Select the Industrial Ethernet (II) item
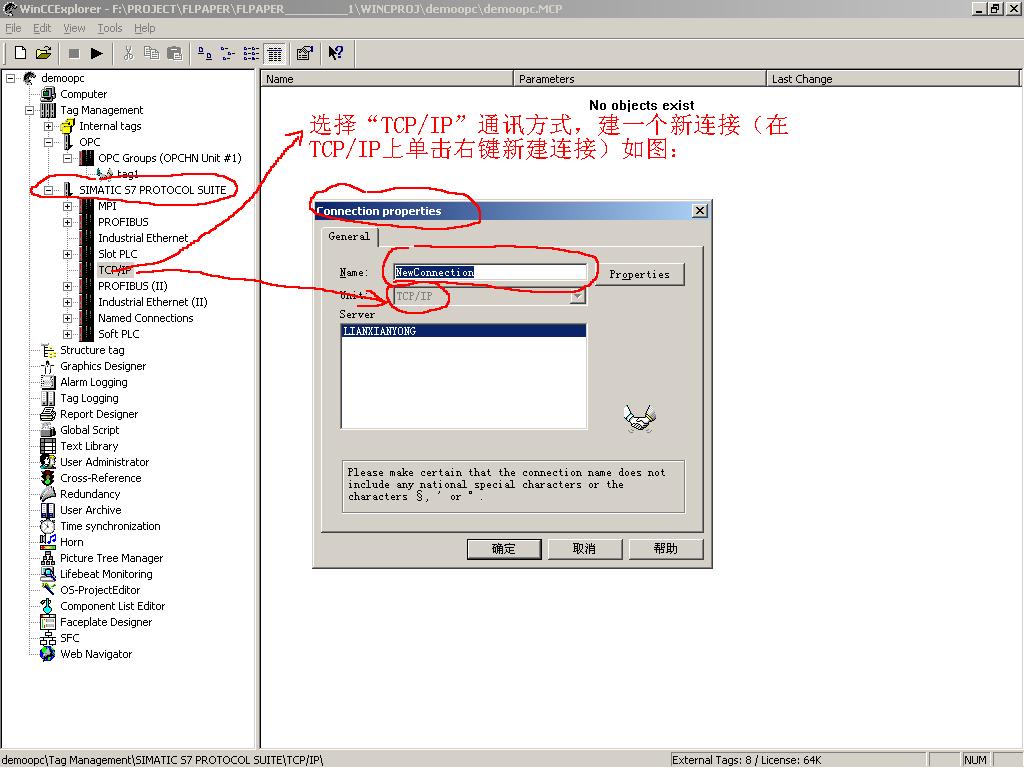This screenshot has width=1024, height=768. [x=153, y=302]
